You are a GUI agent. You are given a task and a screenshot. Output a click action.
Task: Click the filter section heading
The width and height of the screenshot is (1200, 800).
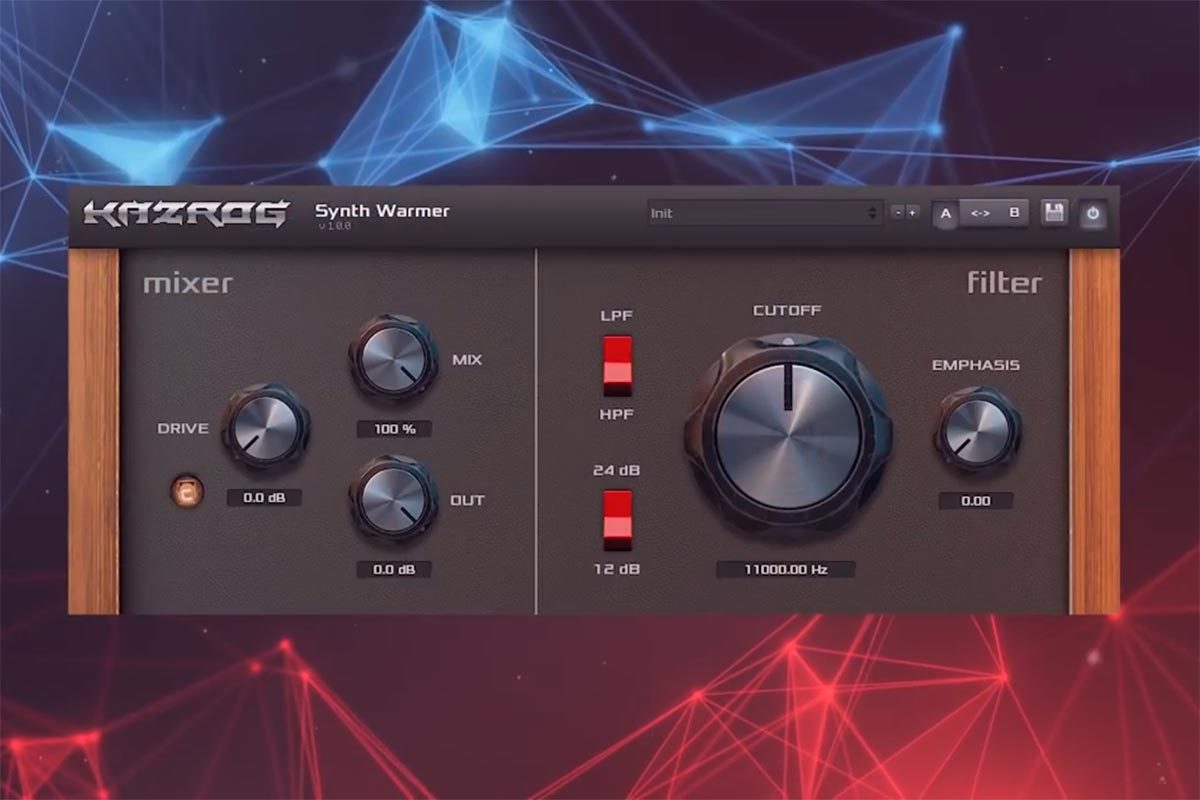(x=1004, y=283)
